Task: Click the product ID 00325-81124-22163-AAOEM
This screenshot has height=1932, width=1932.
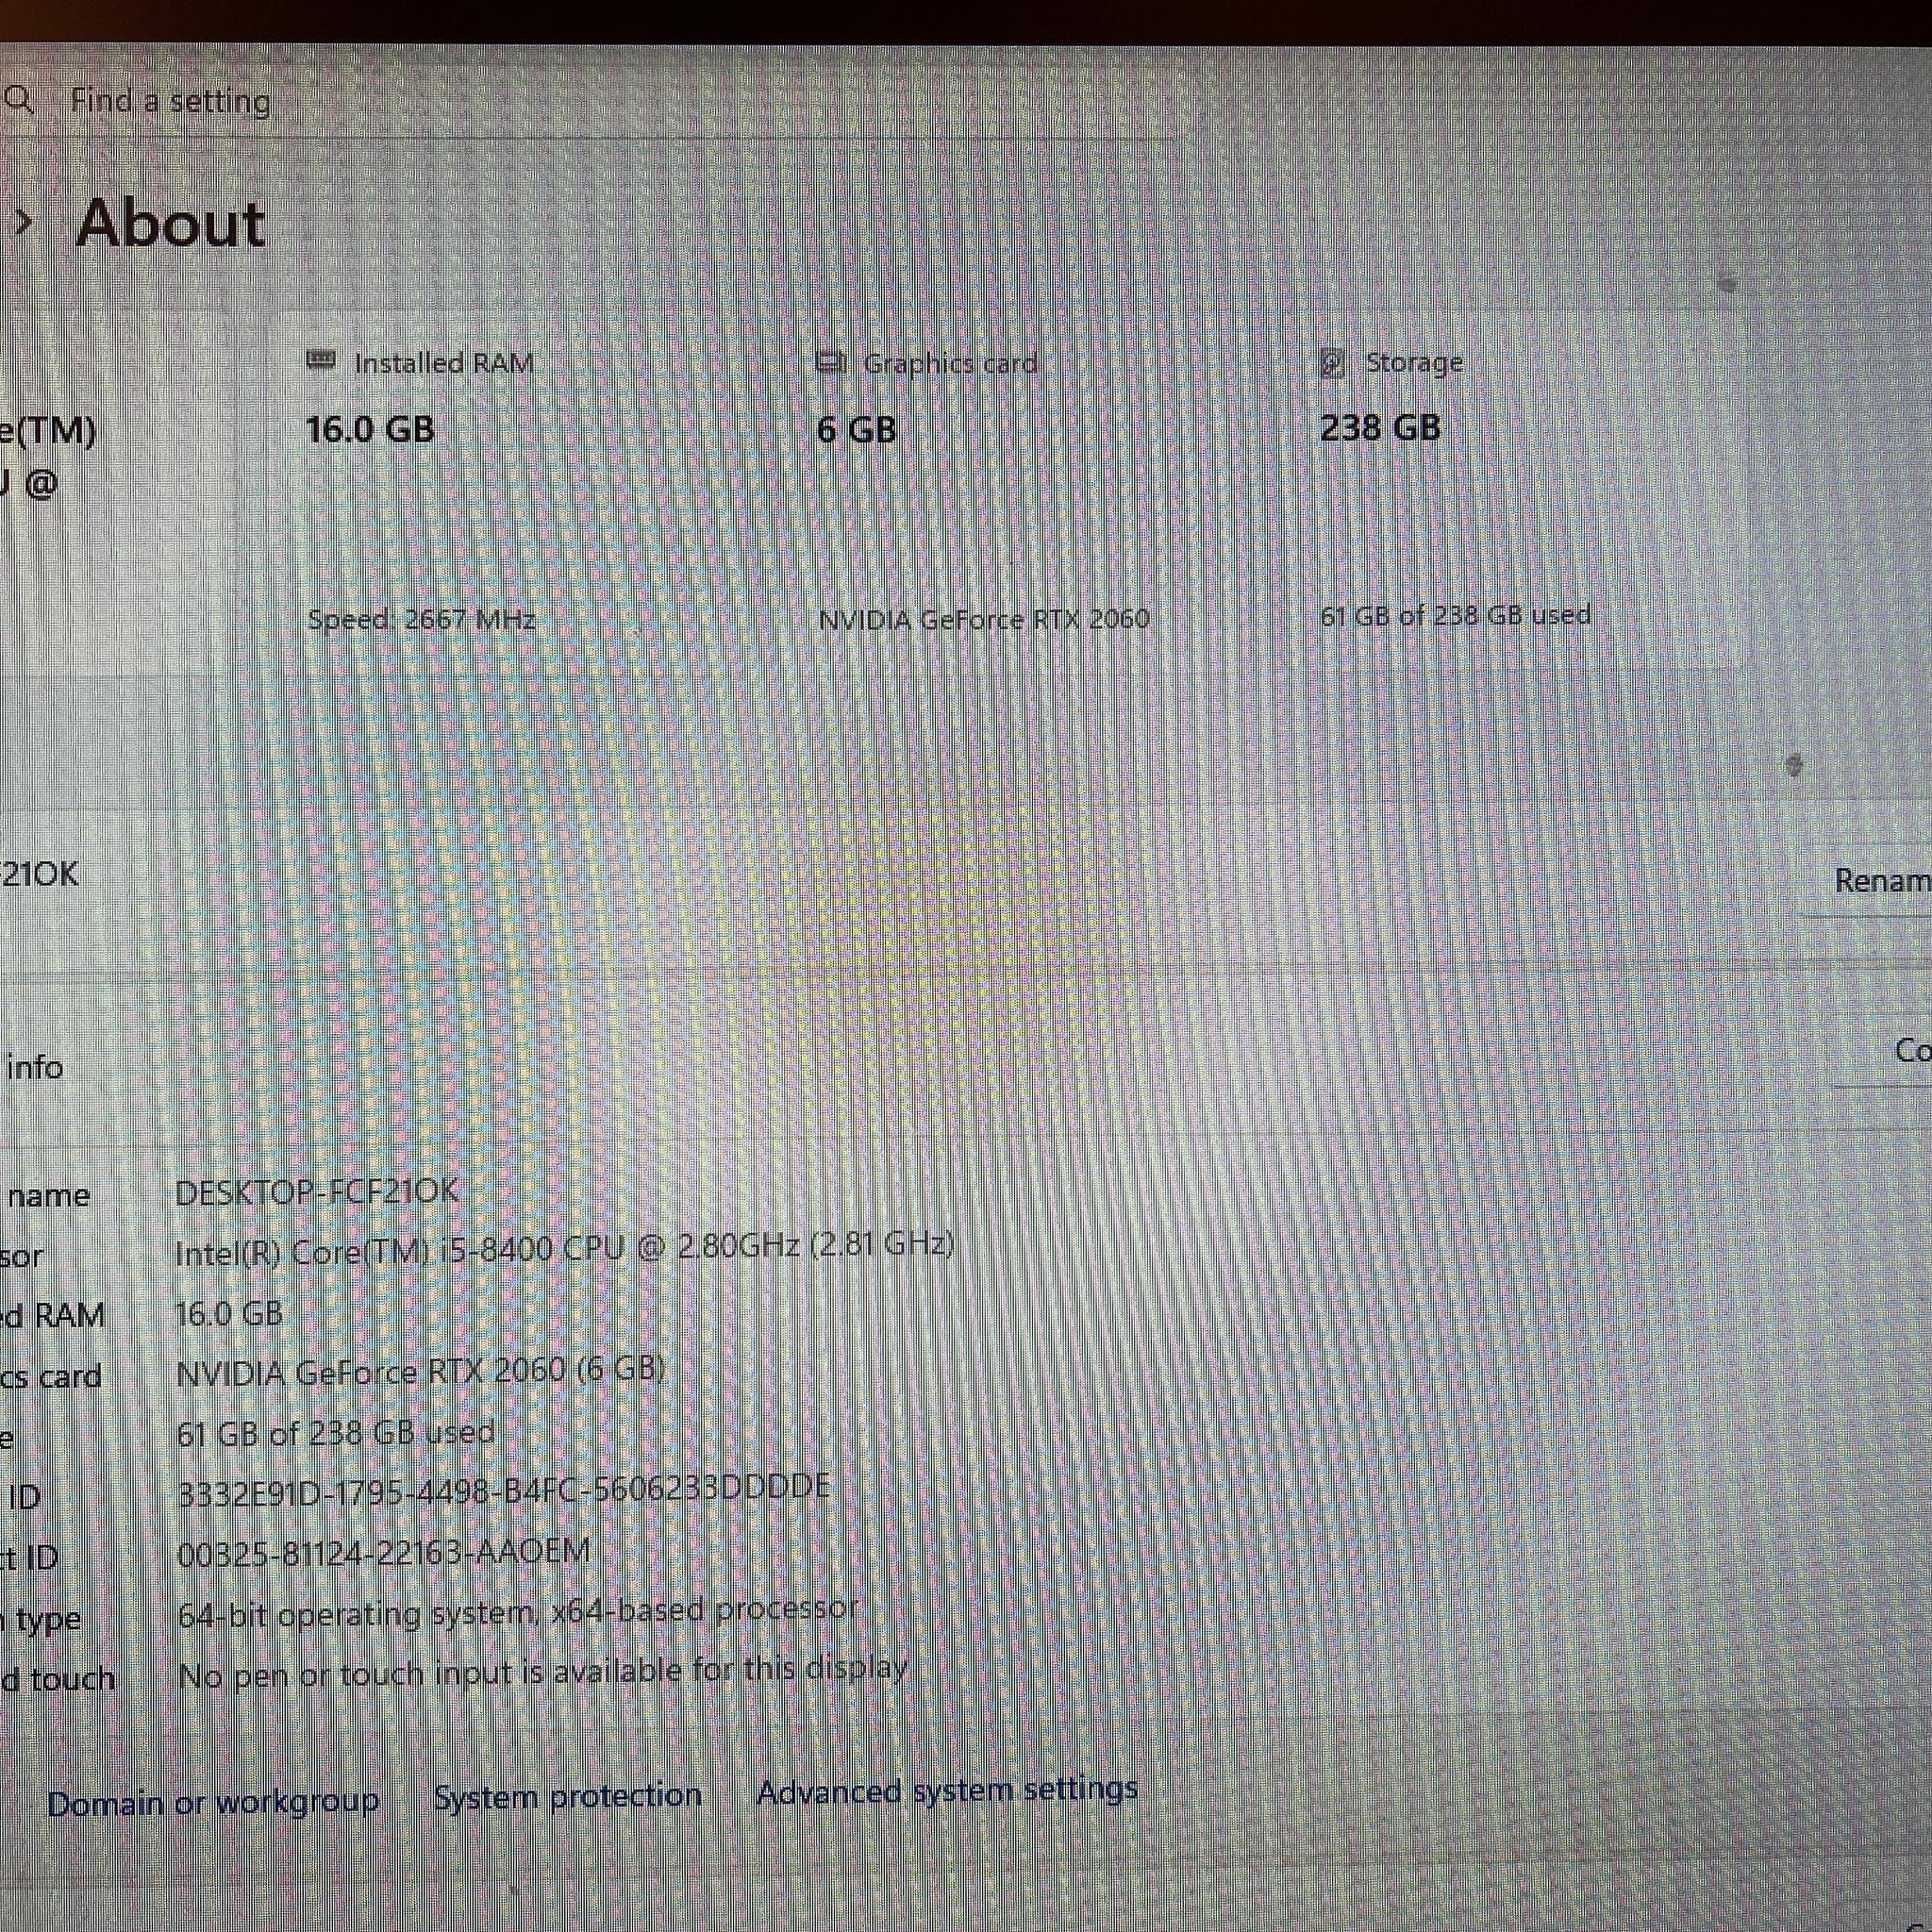Action: 384,1552
